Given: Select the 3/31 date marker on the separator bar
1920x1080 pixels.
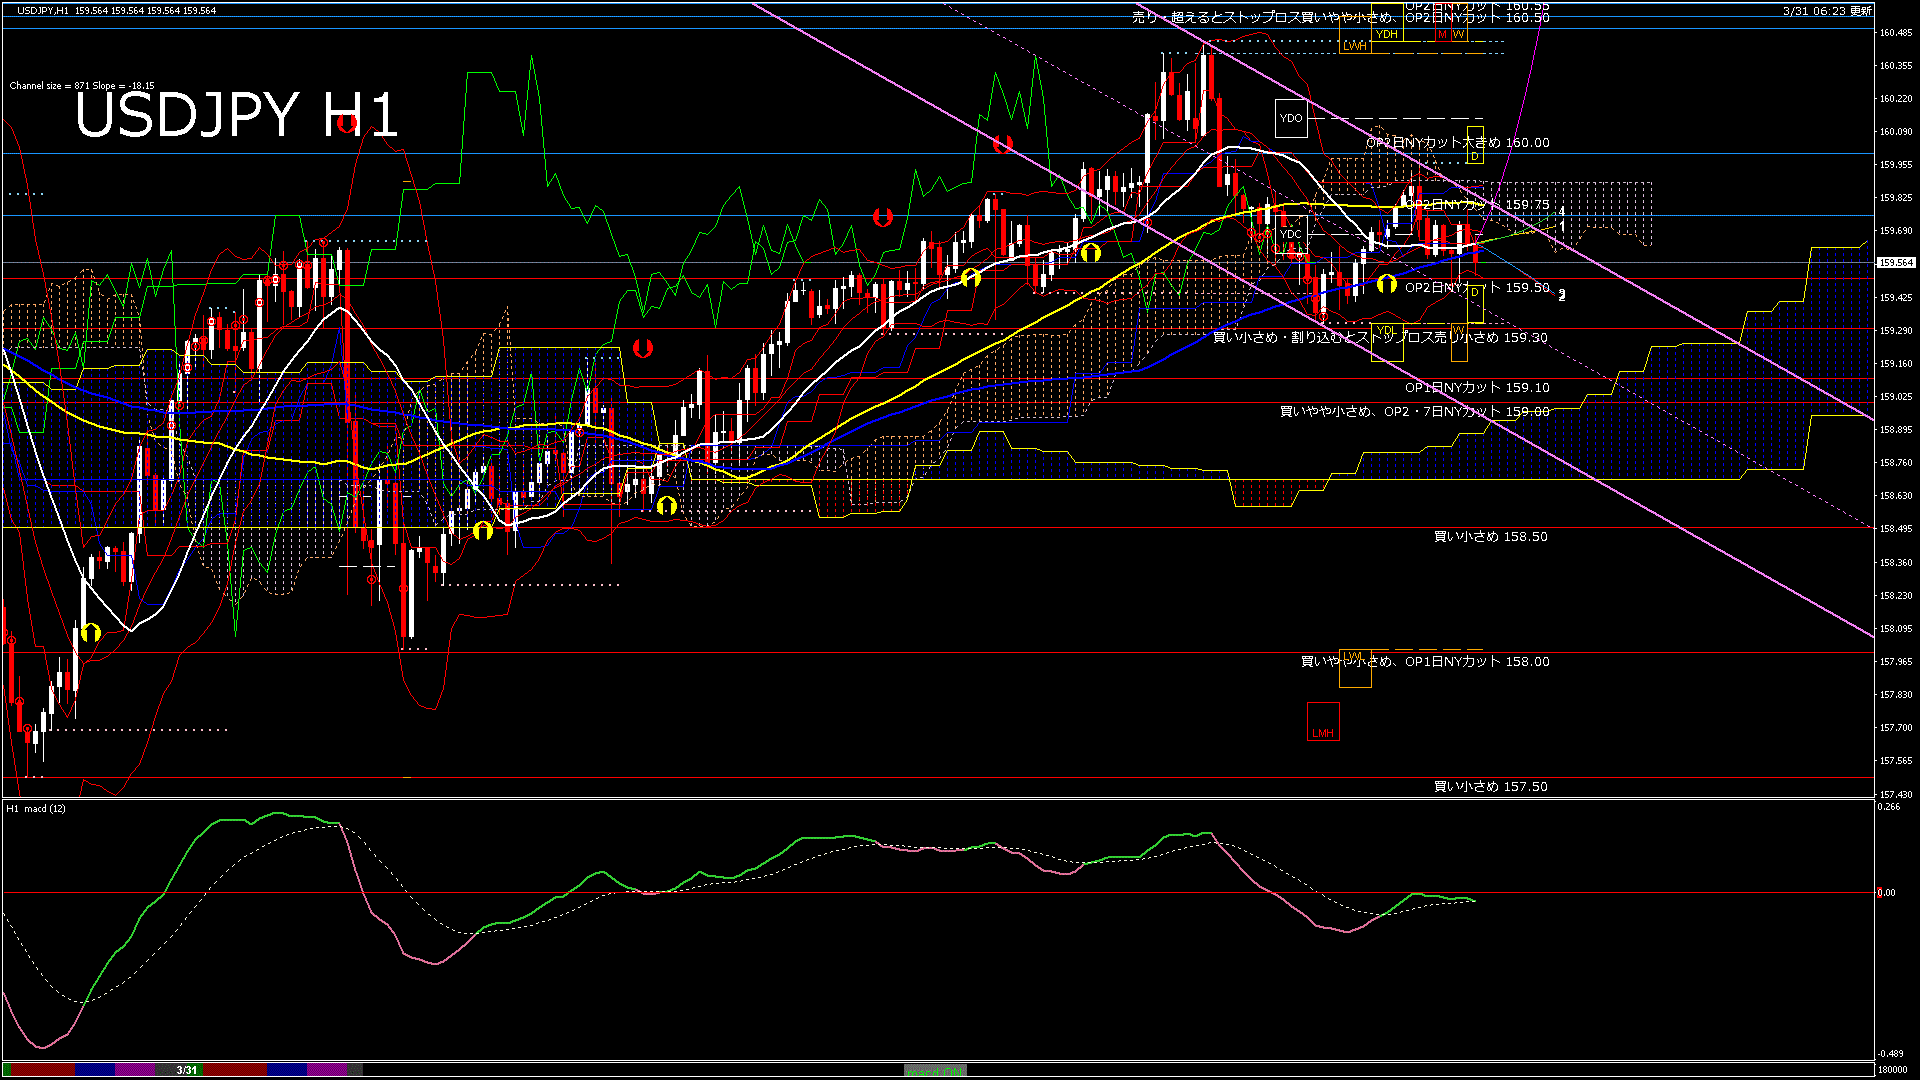Looking at the screenshot, I should (x=185, y=1070).
